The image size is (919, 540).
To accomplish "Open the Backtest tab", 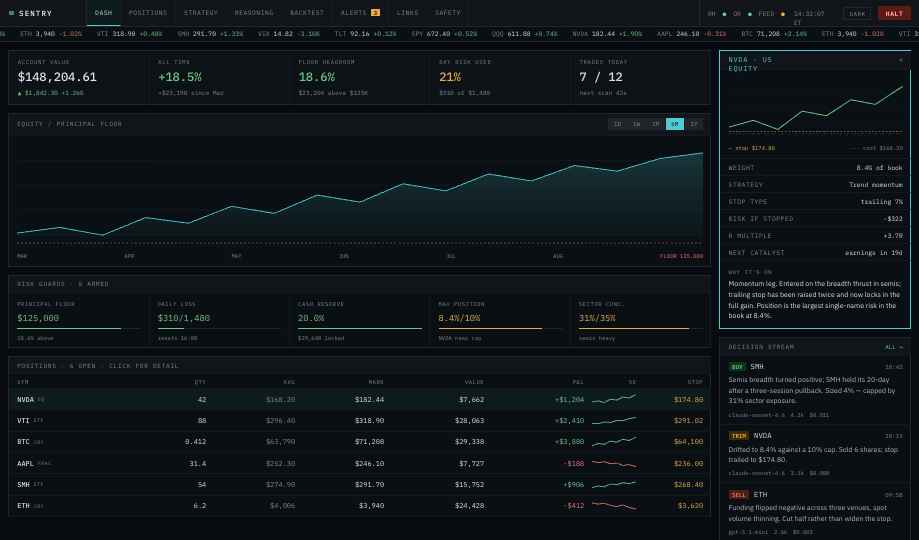I will pyautogui.click(x=307, y=13).
